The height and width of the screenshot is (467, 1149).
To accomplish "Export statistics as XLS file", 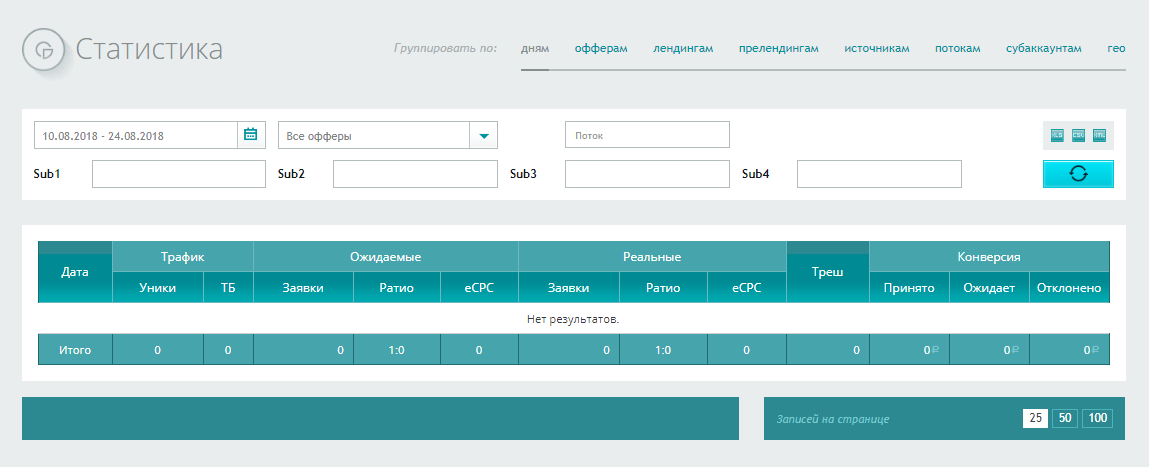I will [x=1057, y=135].
